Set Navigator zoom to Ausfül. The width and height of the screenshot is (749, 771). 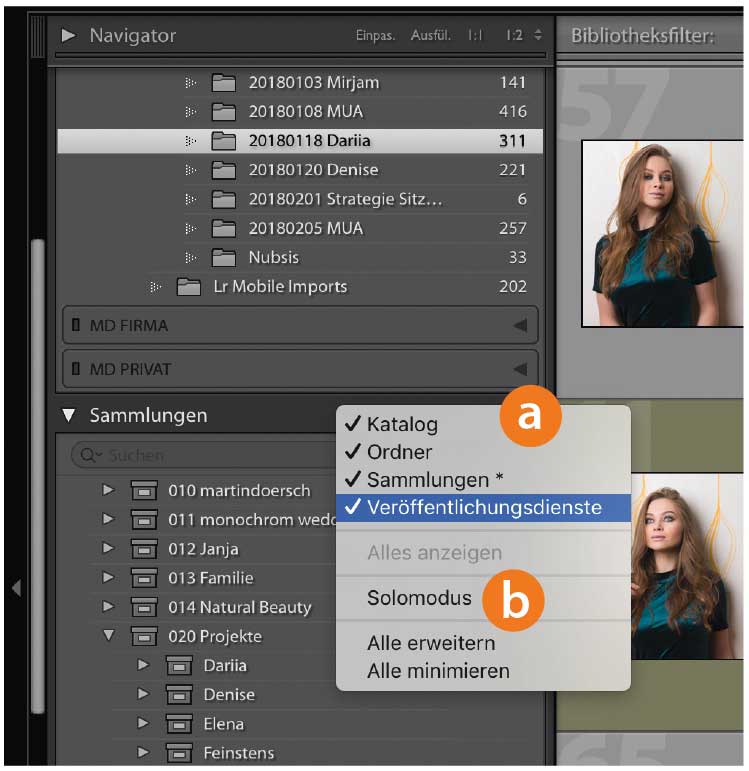coord(430,36)
